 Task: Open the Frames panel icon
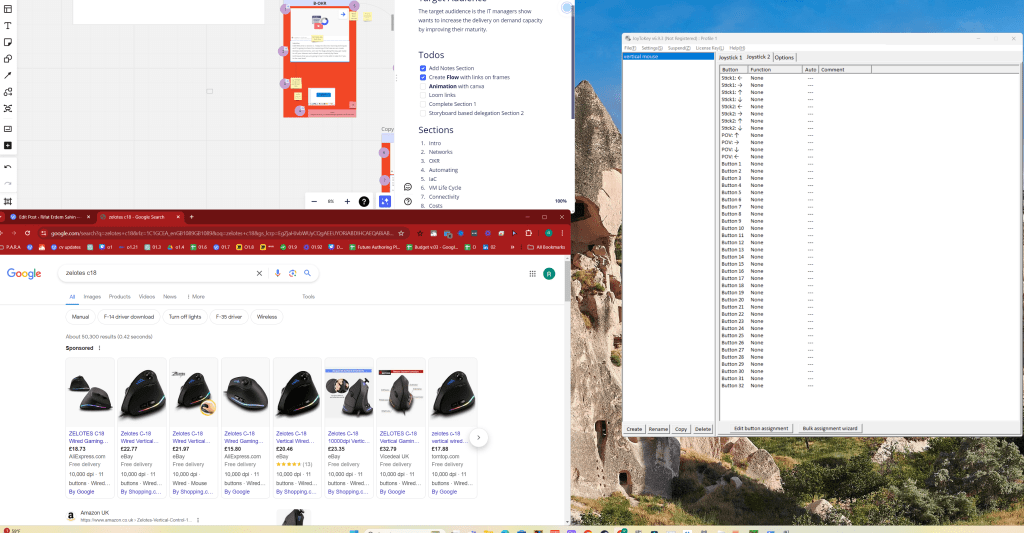point(8,201)
